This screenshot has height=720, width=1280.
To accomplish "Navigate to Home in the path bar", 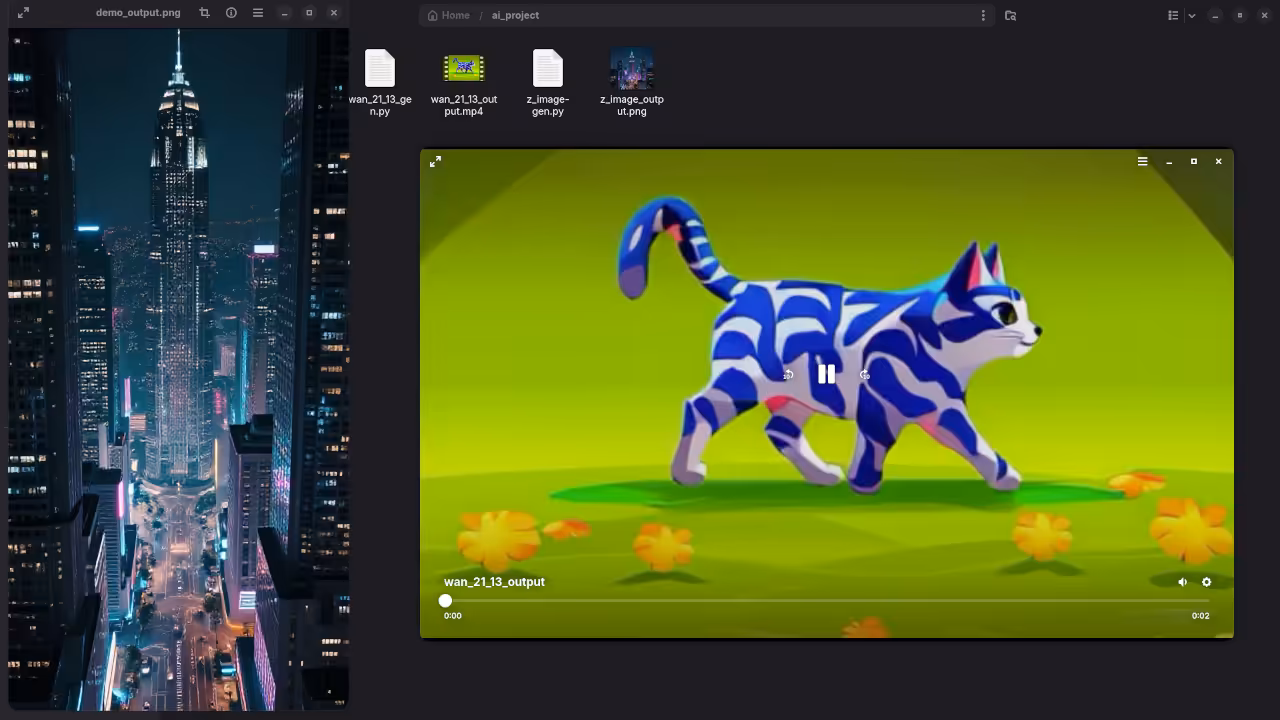I will pyautogui.click(x=448, y=15).
